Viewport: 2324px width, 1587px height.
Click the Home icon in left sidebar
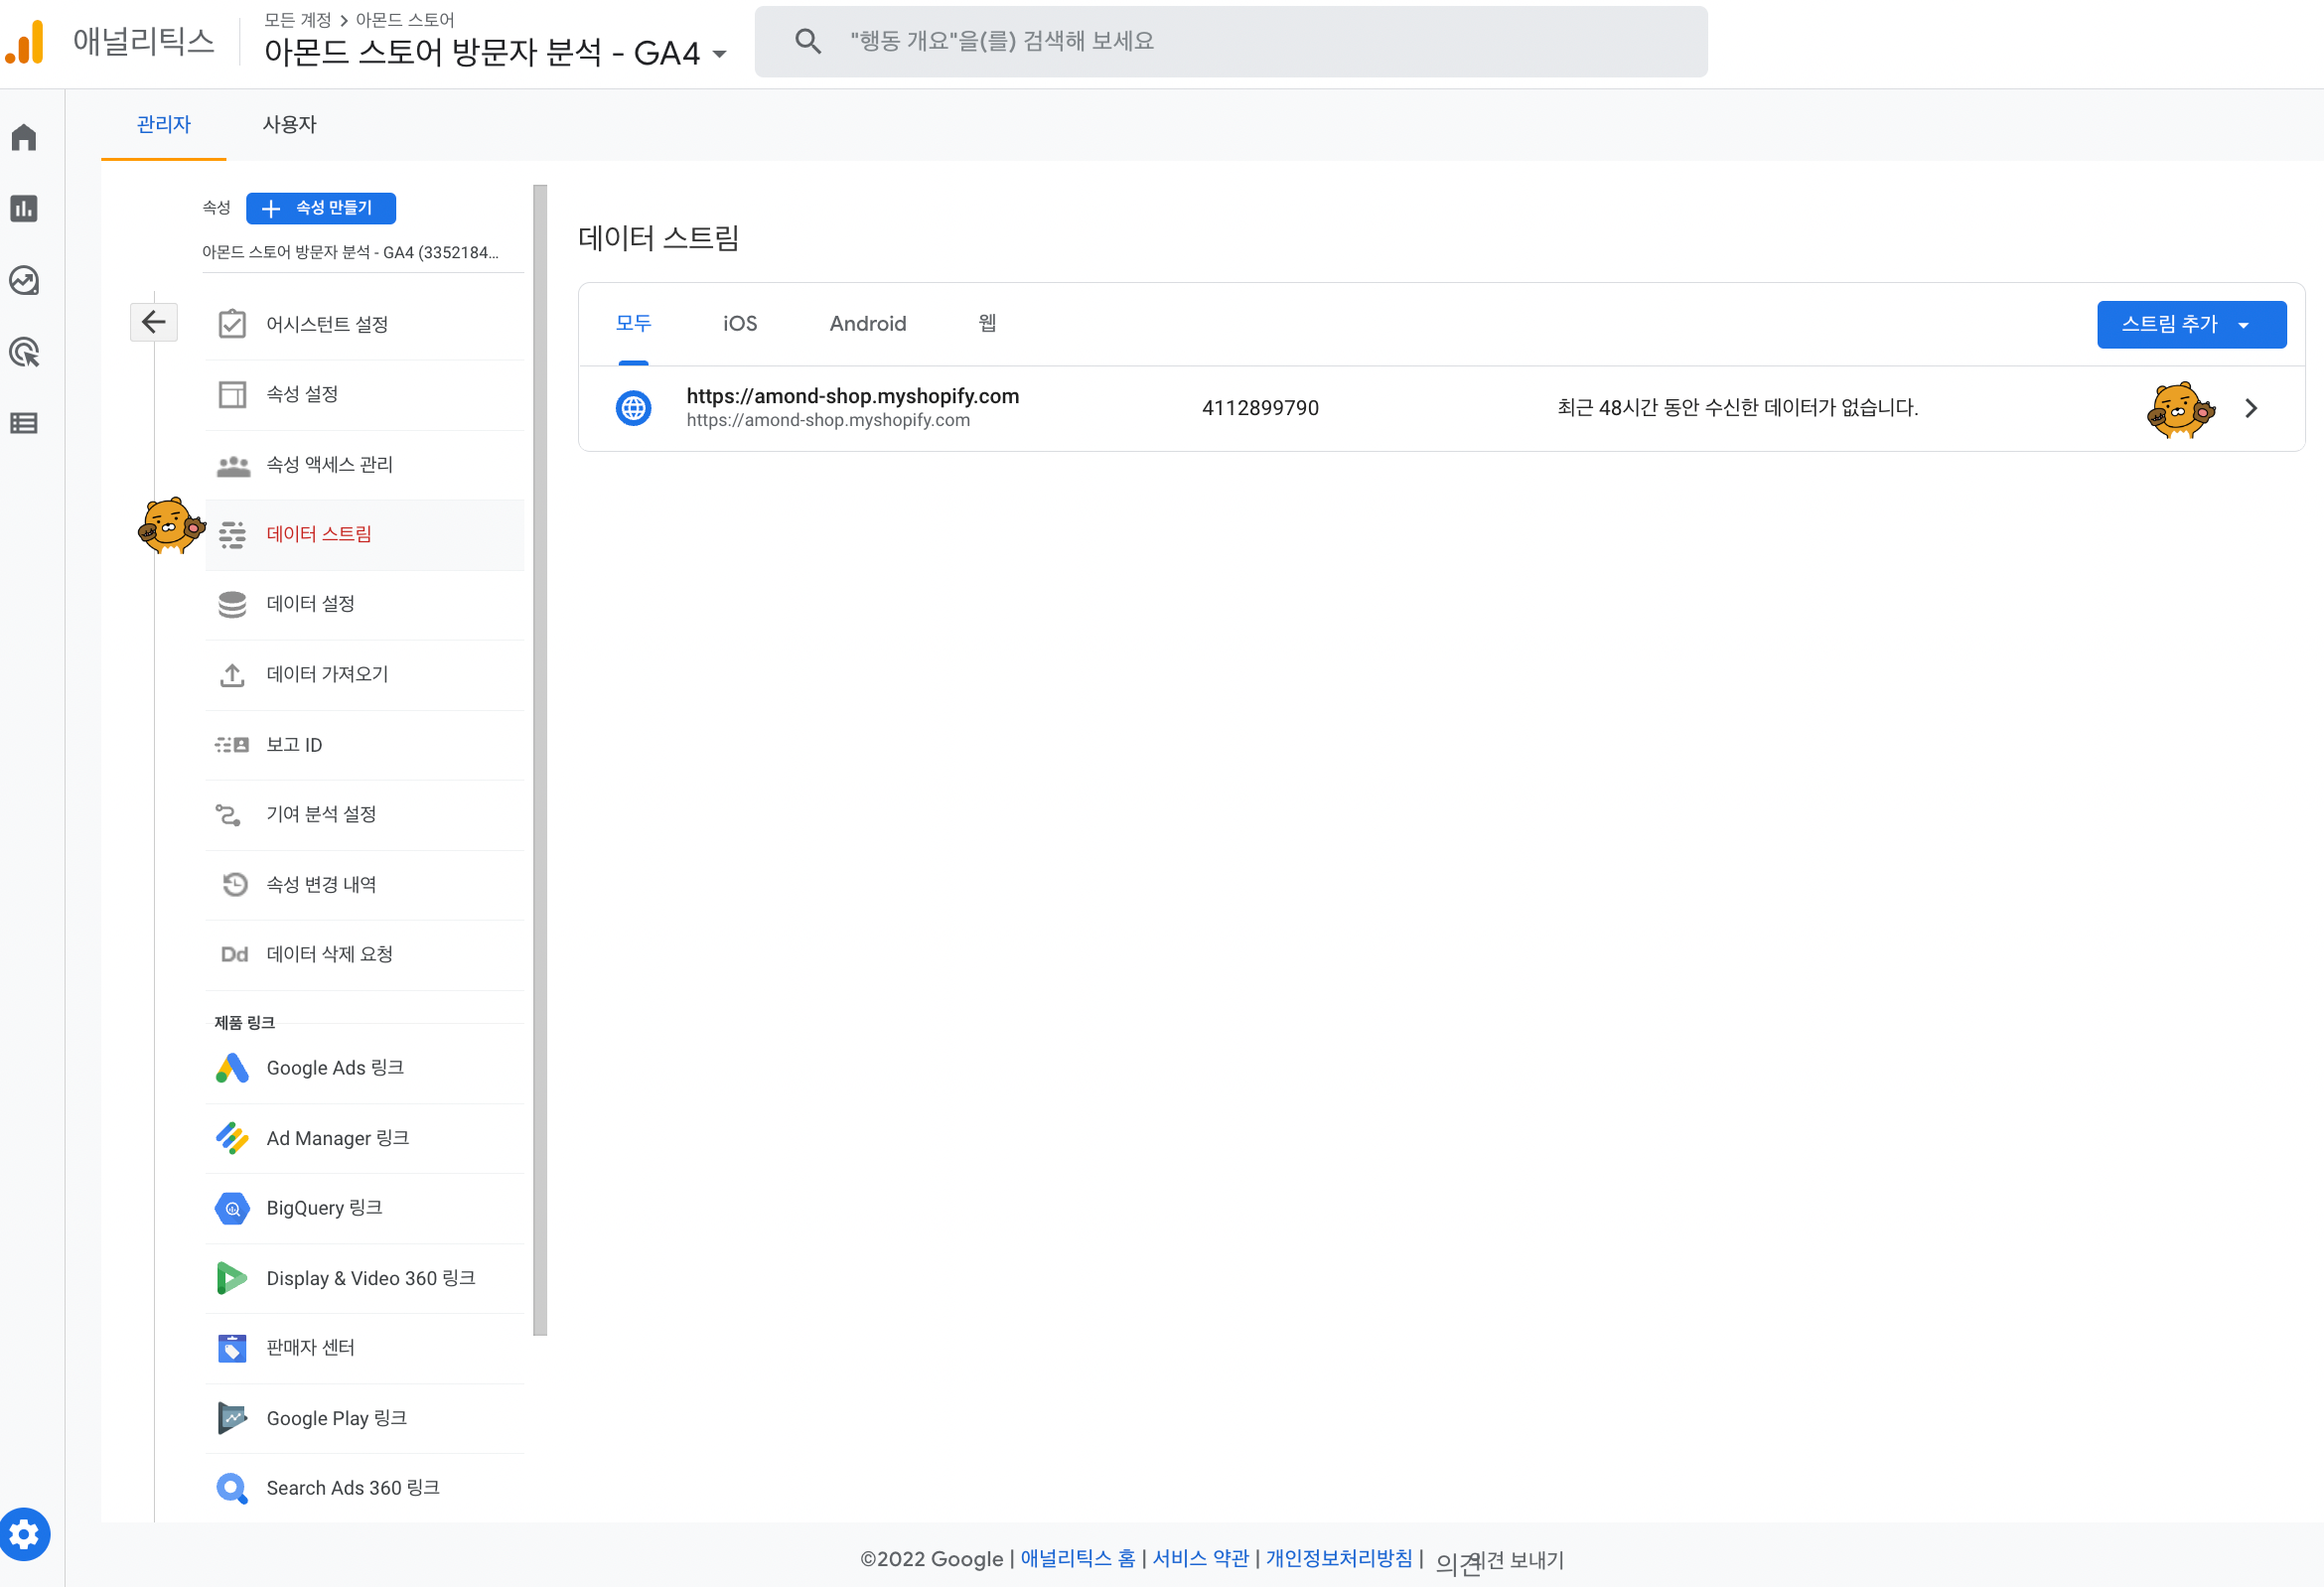(24, 137)
